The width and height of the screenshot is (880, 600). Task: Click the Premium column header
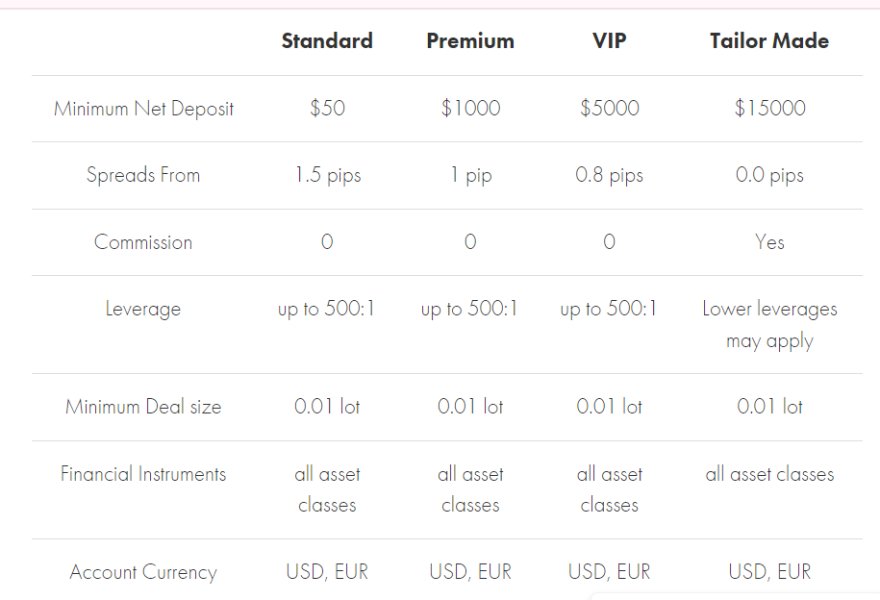[x=470, y=41]
